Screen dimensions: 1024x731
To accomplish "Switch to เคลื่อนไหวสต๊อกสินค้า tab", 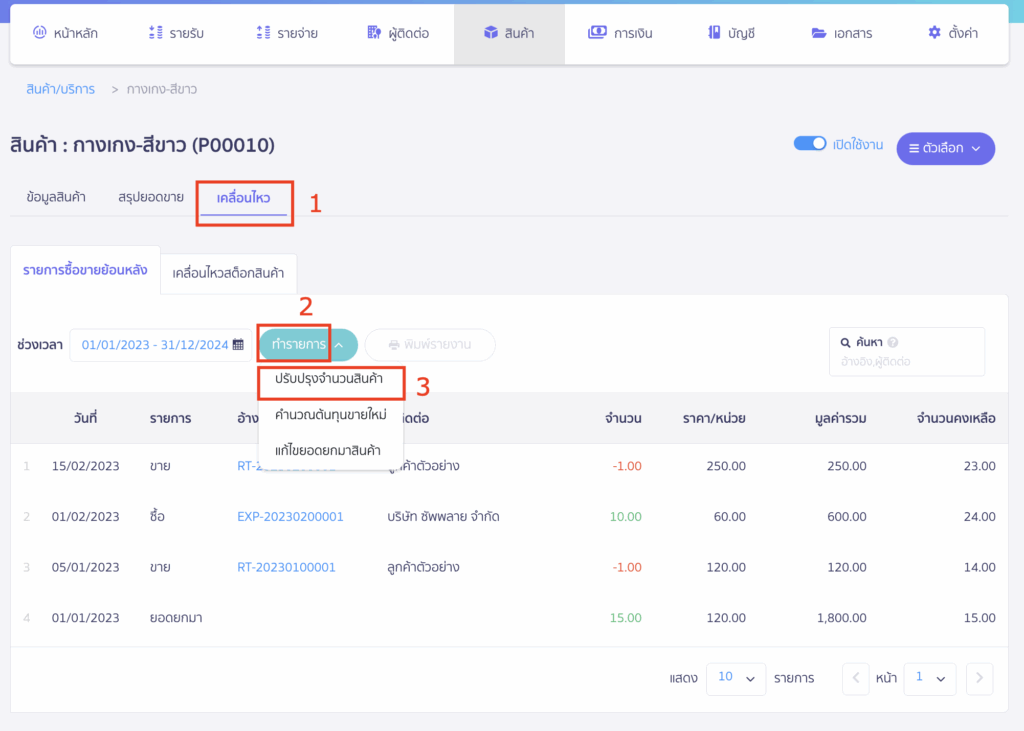I will tap(228, 273).
